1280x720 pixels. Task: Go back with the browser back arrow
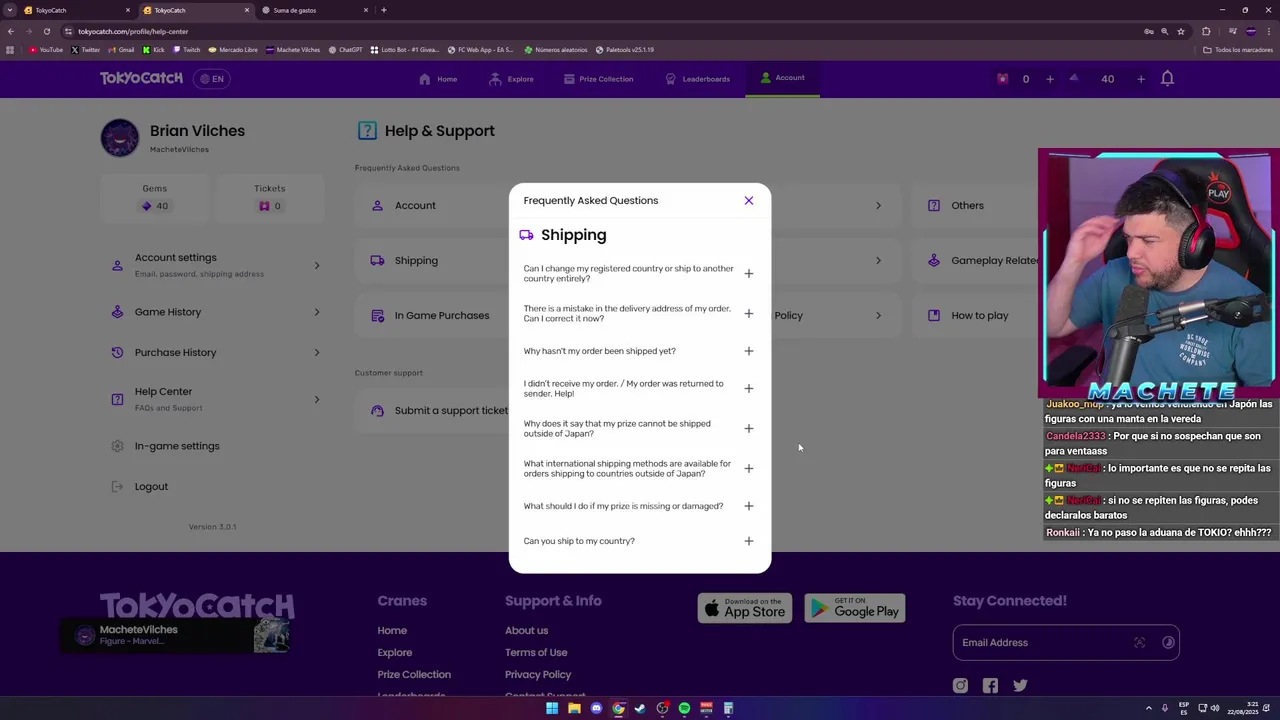10,31
